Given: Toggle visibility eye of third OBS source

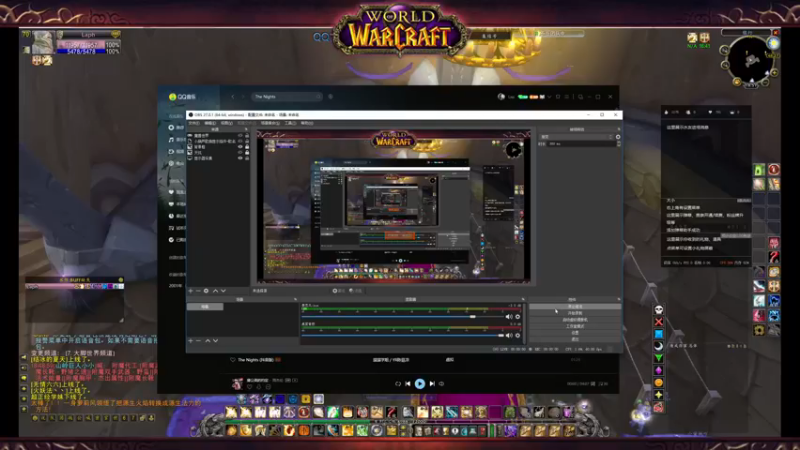Looking at the screenshot, I should (240, 147).
